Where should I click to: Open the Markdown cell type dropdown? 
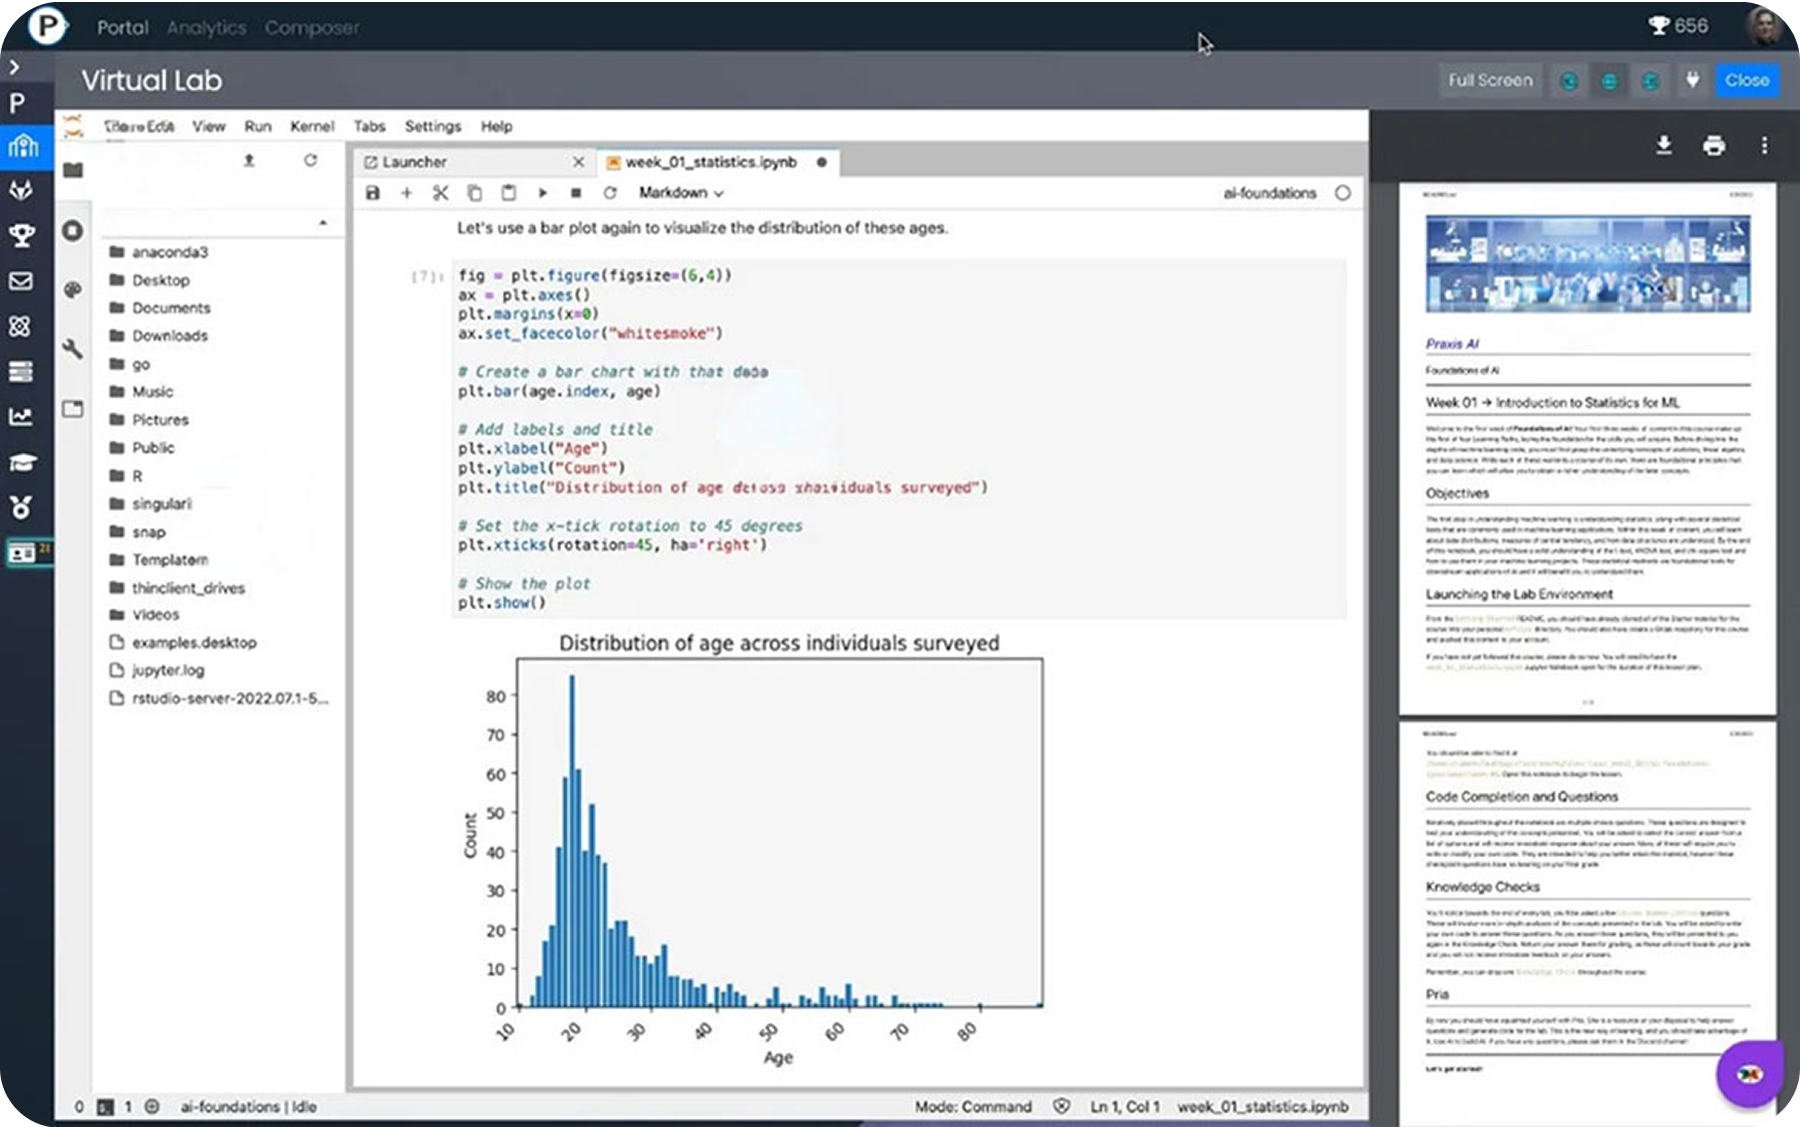click(x=680, y=193)
